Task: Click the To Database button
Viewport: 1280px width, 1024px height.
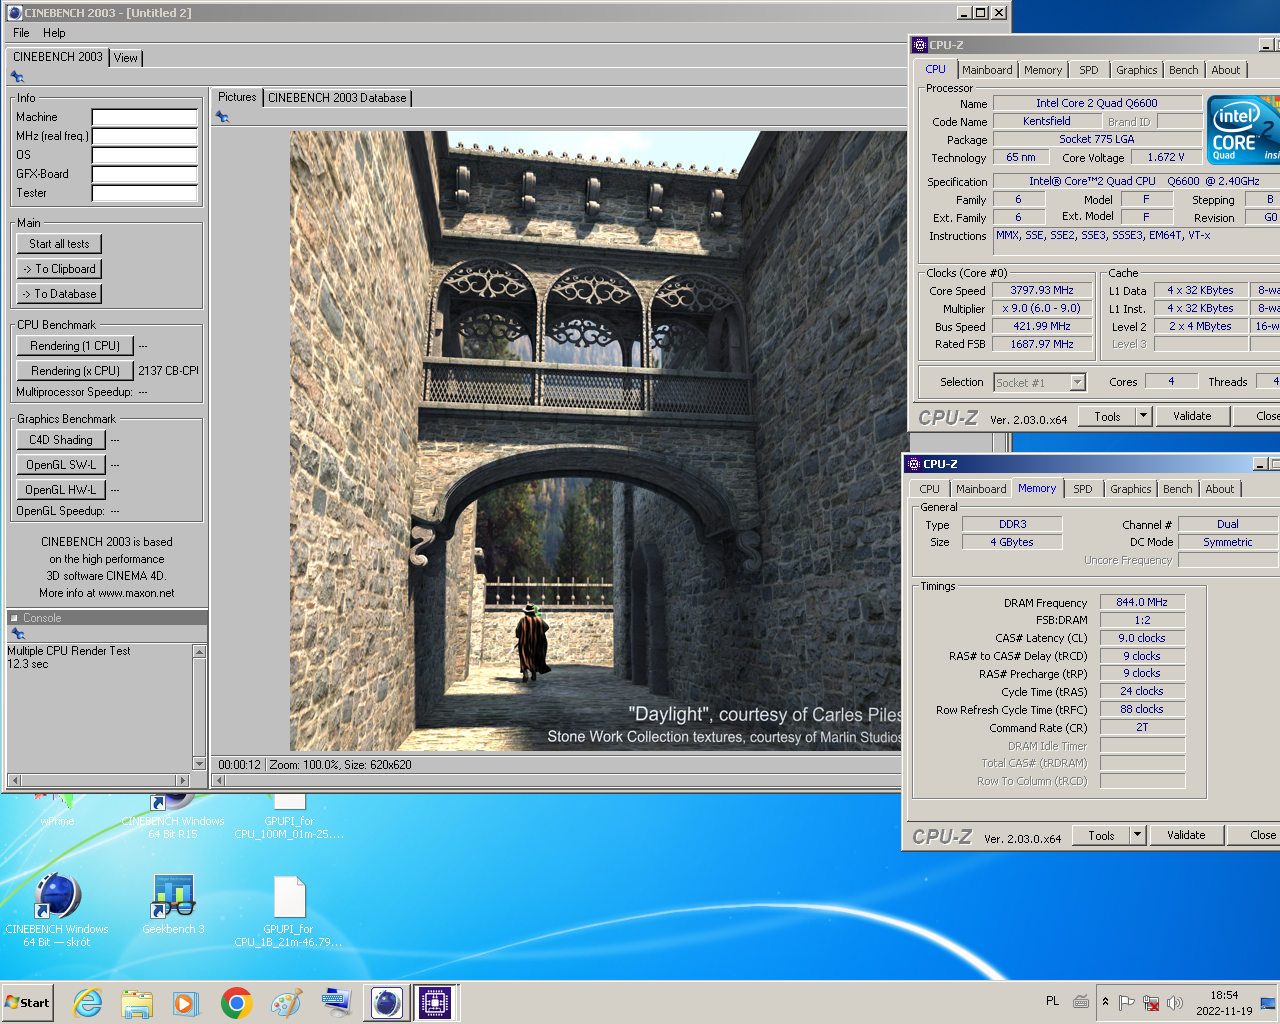Action: pyautogui.click(x=59, y=294)
